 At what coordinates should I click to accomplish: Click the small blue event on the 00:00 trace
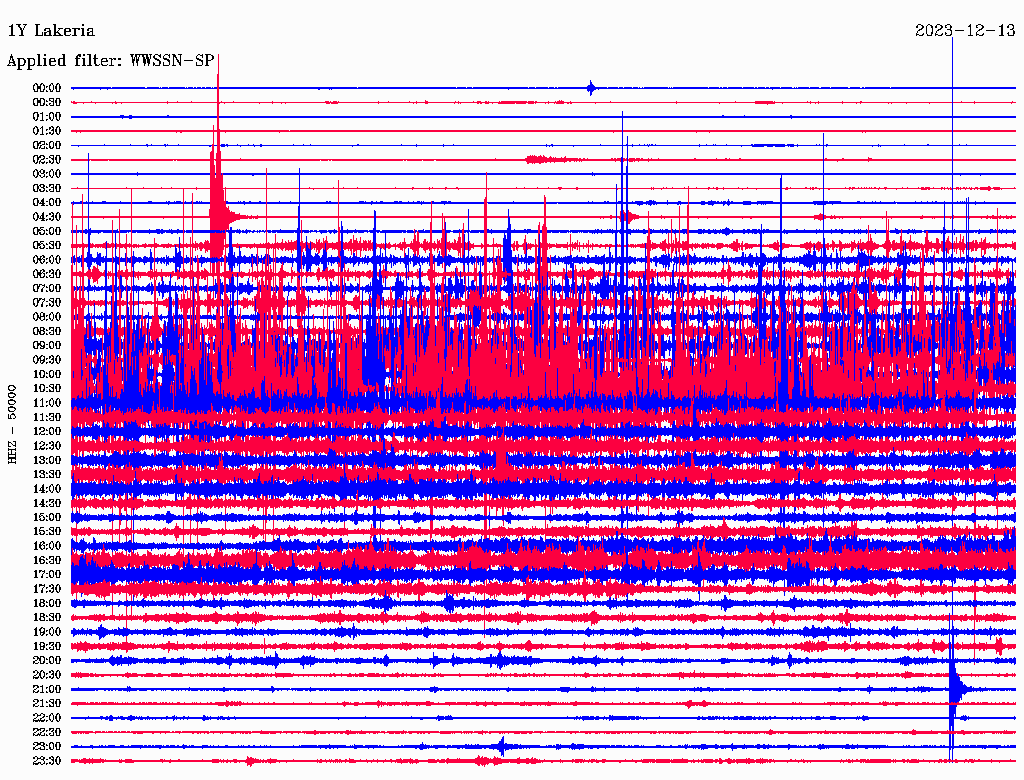[592, 88]
